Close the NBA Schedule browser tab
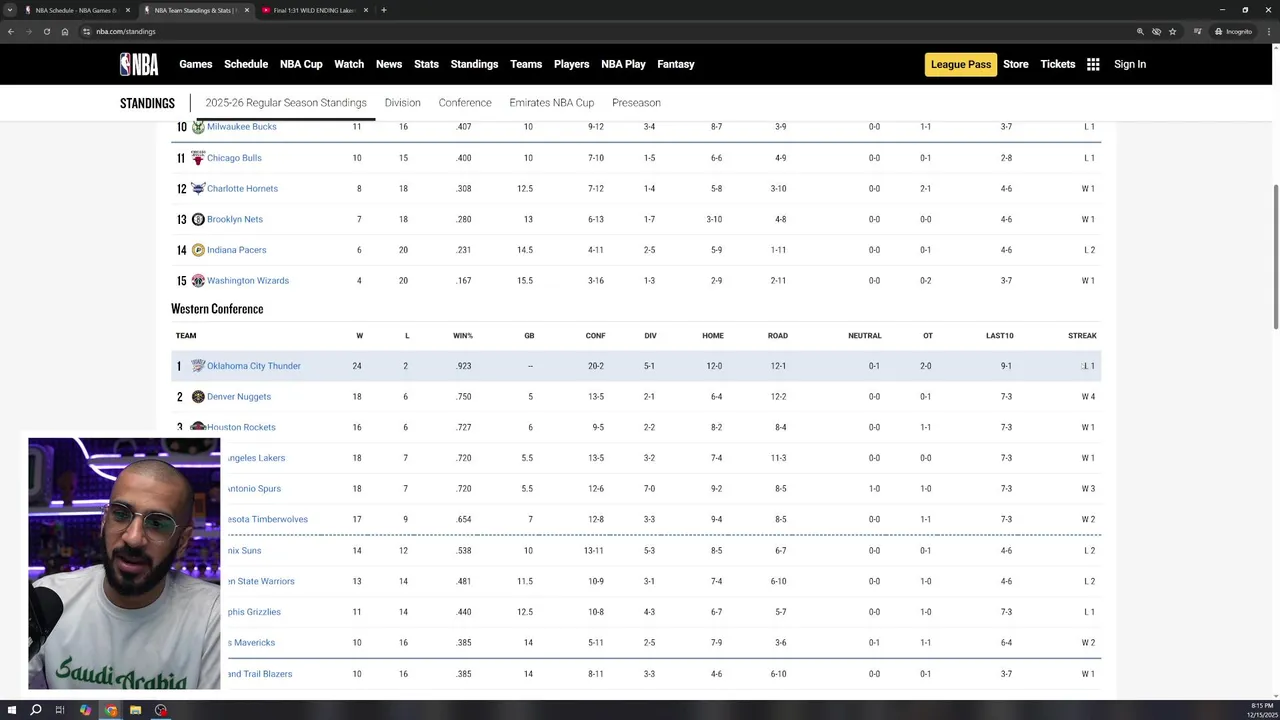 [128, 10]
